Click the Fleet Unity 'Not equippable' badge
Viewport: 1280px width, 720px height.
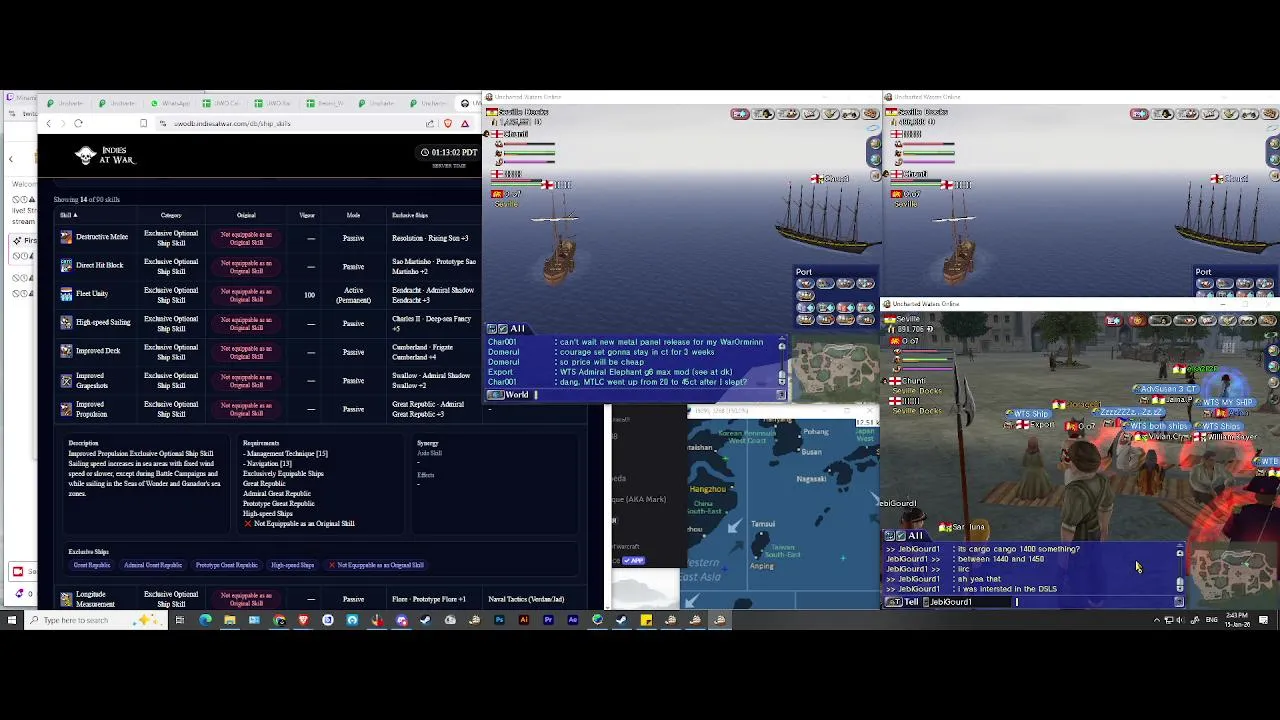(246, 295)
